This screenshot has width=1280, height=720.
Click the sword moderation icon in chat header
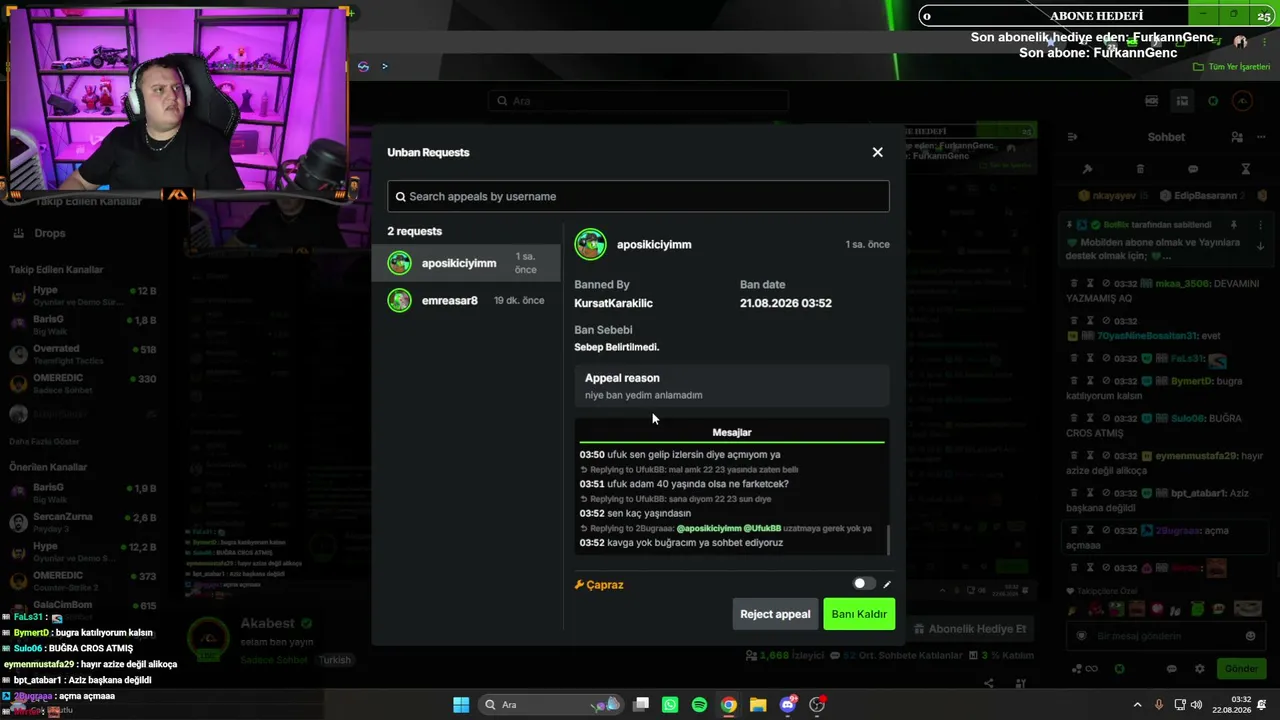point(1088,169)
